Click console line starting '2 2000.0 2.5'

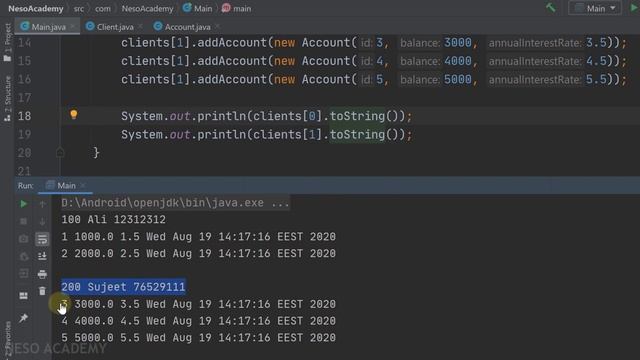198,253
